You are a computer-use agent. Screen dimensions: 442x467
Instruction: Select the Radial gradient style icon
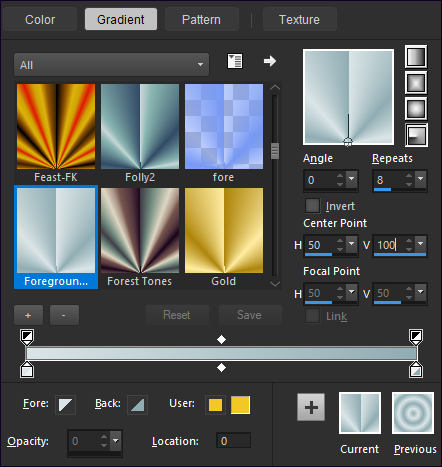[x=416, y=135]
